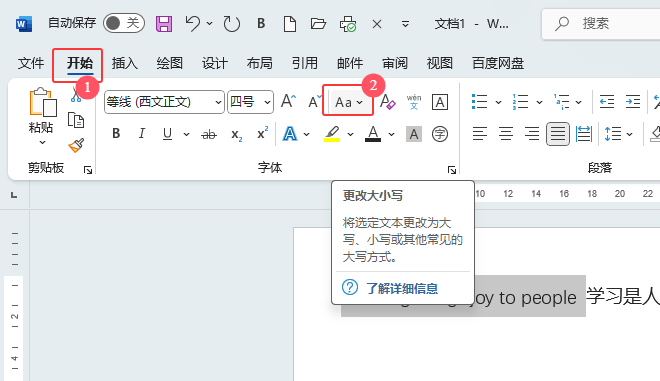Toggle italic formatting
The height and width of the screenshot is (381, 660).
(142, 134)
